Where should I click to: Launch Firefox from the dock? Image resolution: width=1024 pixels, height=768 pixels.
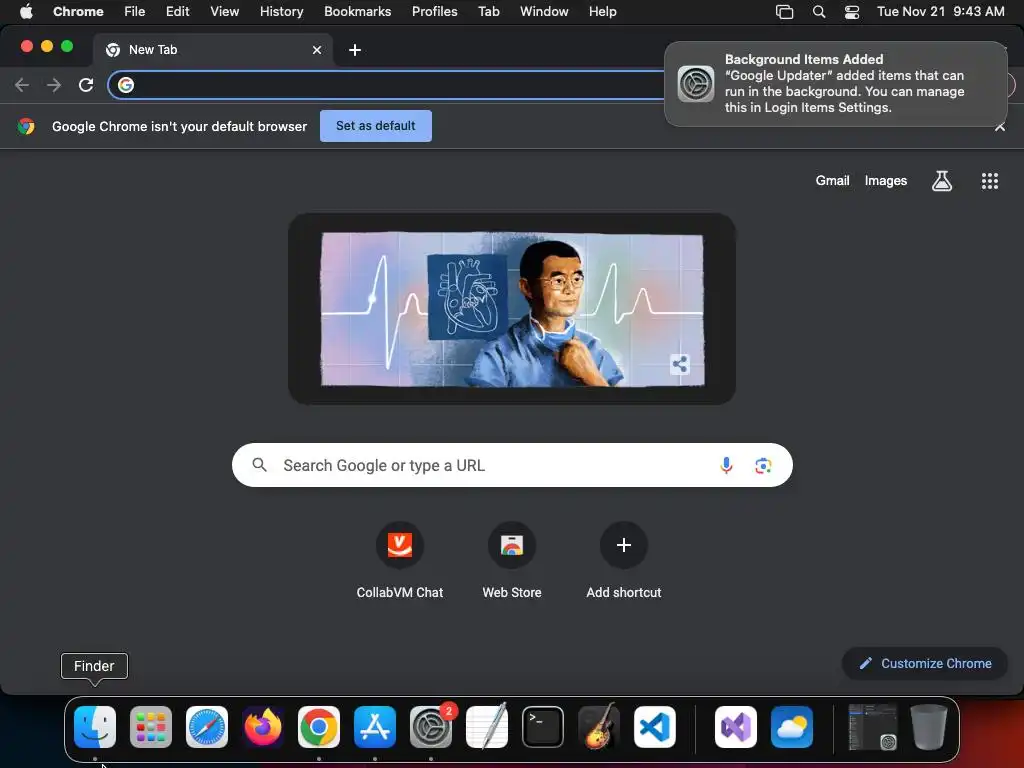point(263,726)
